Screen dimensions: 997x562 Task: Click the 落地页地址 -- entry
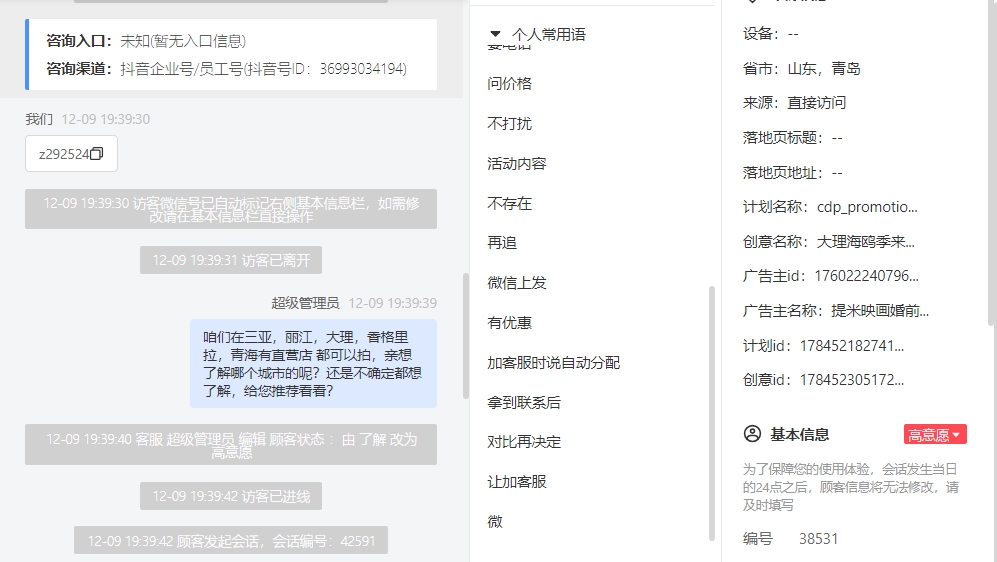click(x=792, y=173)
